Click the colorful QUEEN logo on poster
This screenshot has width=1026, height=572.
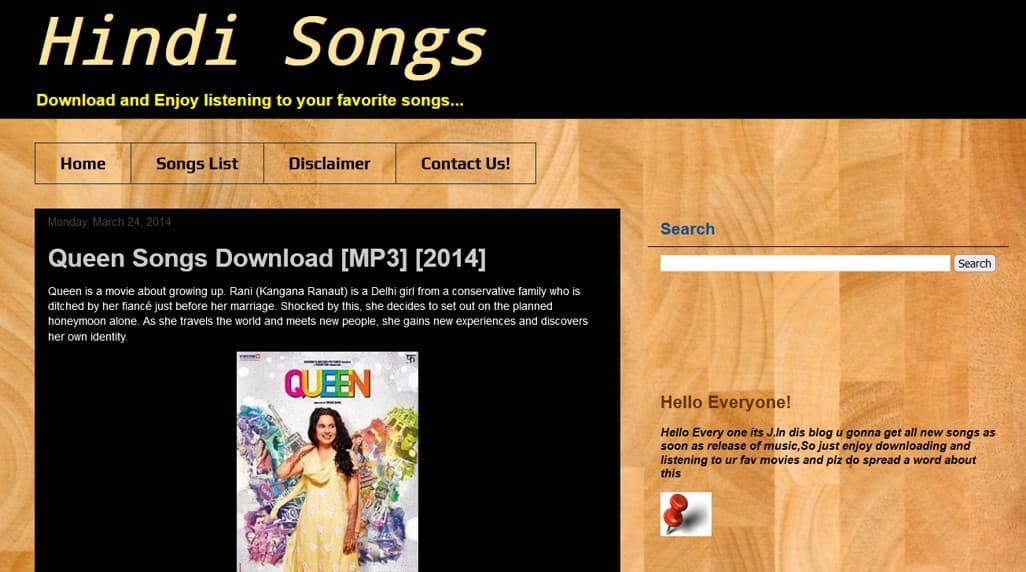pyautogui.click(x=328, y=384)
